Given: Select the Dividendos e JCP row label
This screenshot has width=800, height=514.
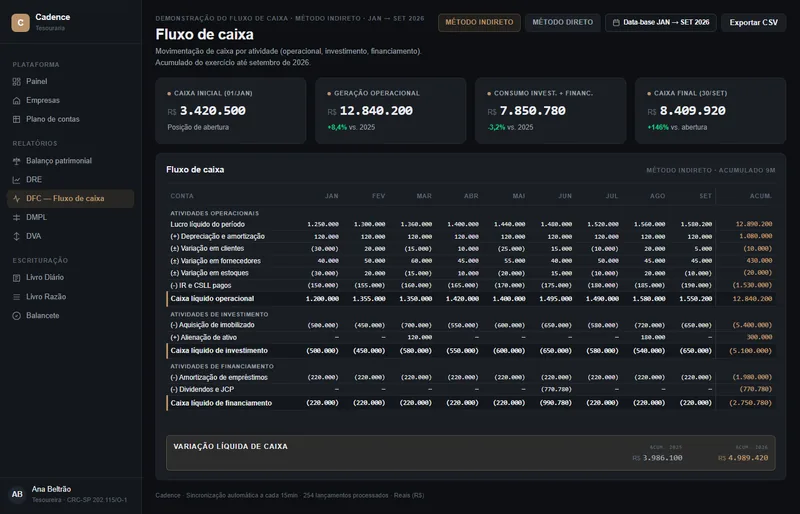Looking at the screenshot, I should coord(202,389).
